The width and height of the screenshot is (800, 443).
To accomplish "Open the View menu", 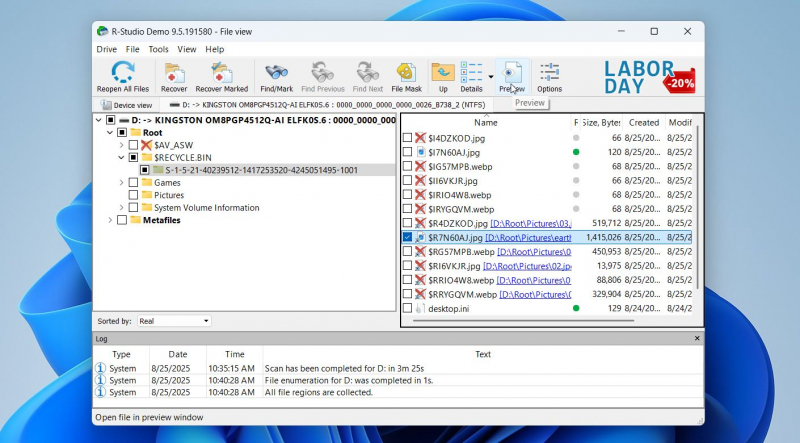I will pyautogui.click(x=187, y=49).
